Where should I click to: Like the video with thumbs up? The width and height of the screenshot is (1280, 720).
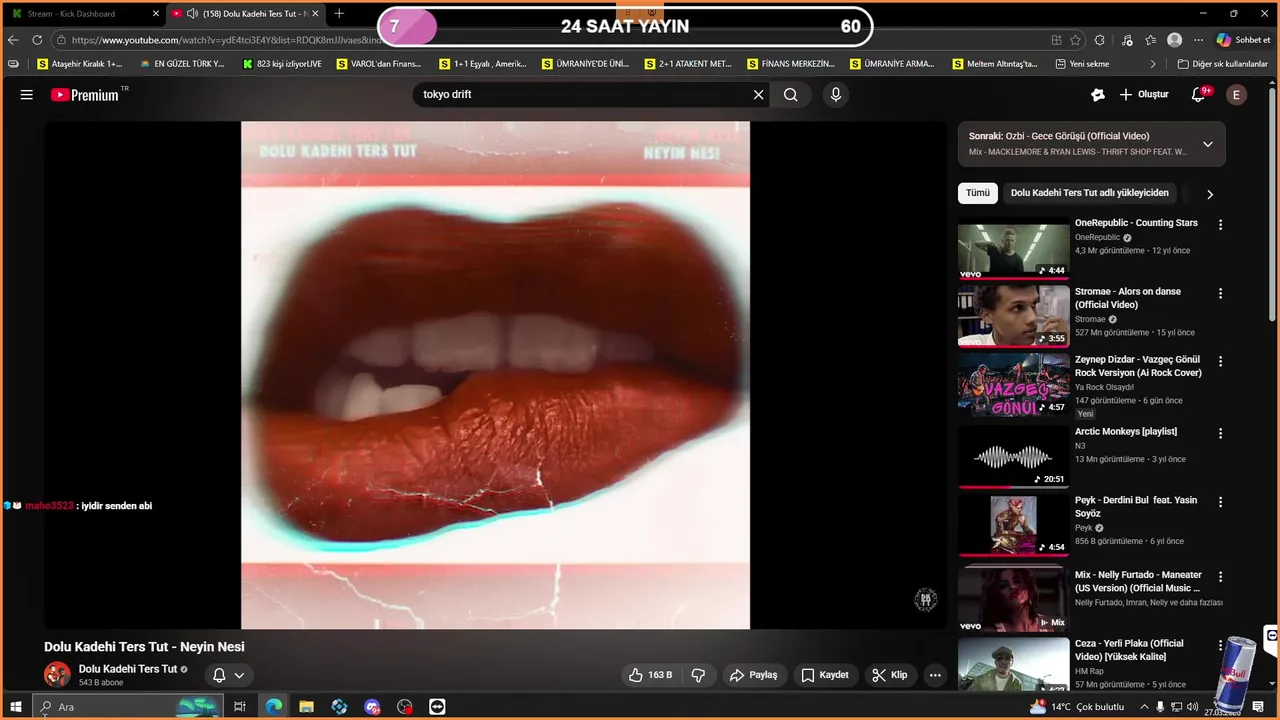(649, 675)
